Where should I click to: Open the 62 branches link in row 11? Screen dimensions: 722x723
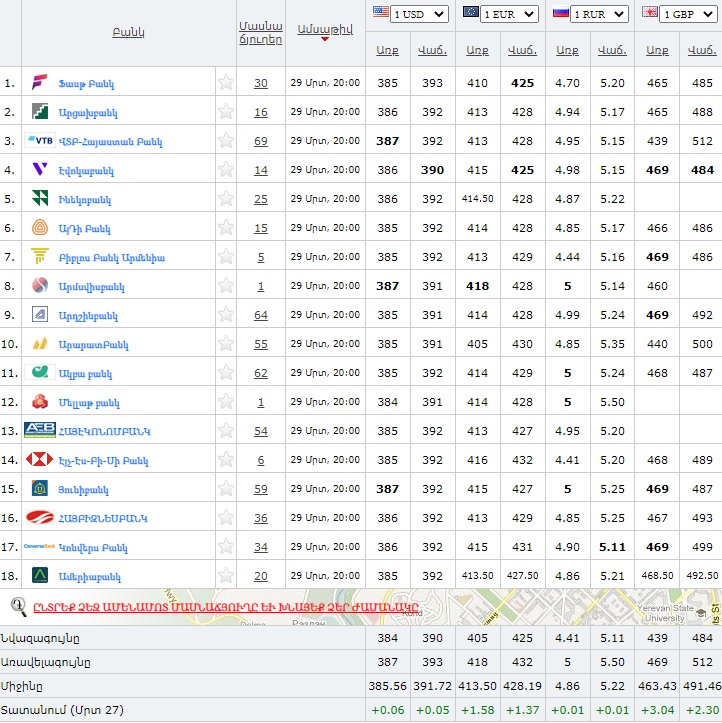point(260,373)
